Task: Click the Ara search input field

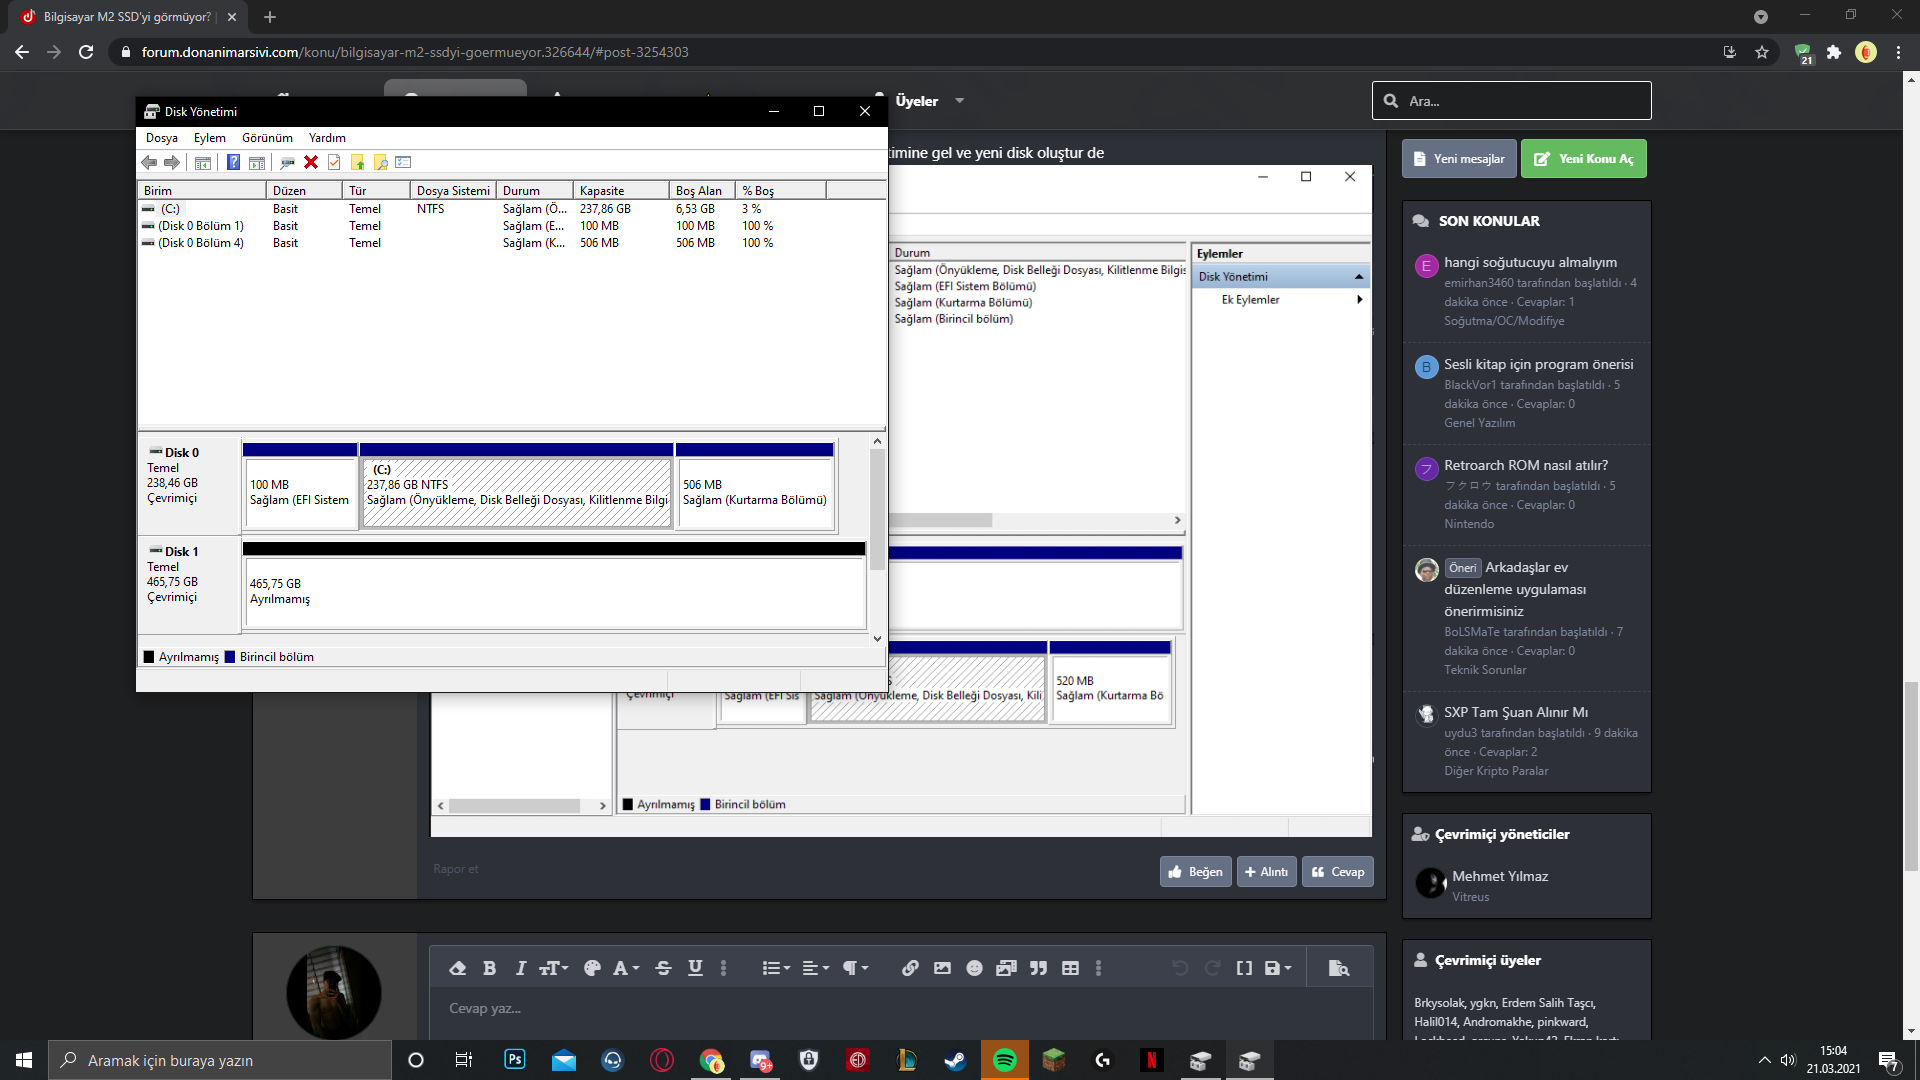Action: point(1512,101)
